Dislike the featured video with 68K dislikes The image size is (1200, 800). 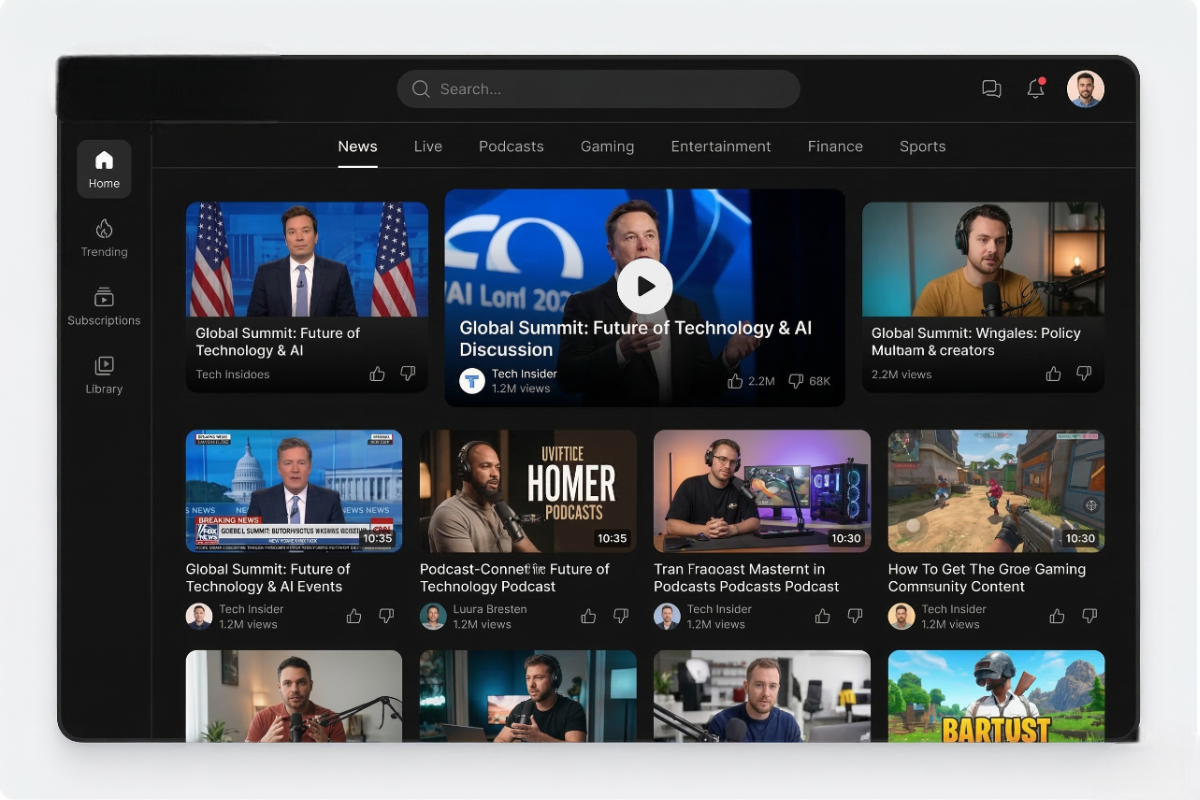(796, 381)
